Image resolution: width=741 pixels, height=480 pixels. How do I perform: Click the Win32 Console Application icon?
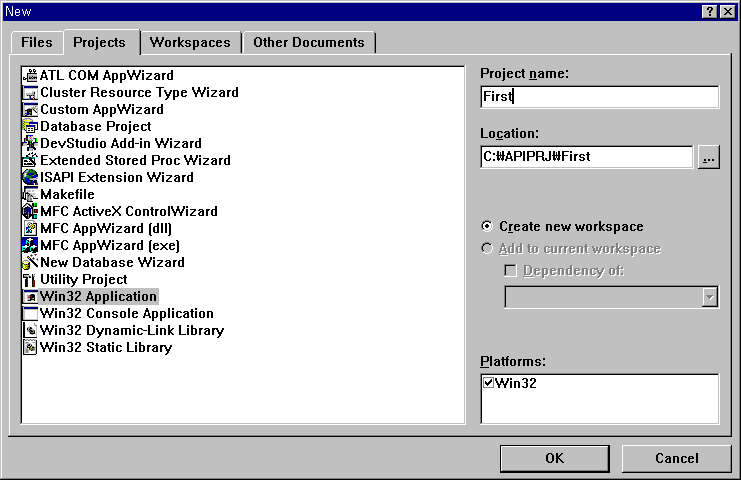click(x=30, y=314)
